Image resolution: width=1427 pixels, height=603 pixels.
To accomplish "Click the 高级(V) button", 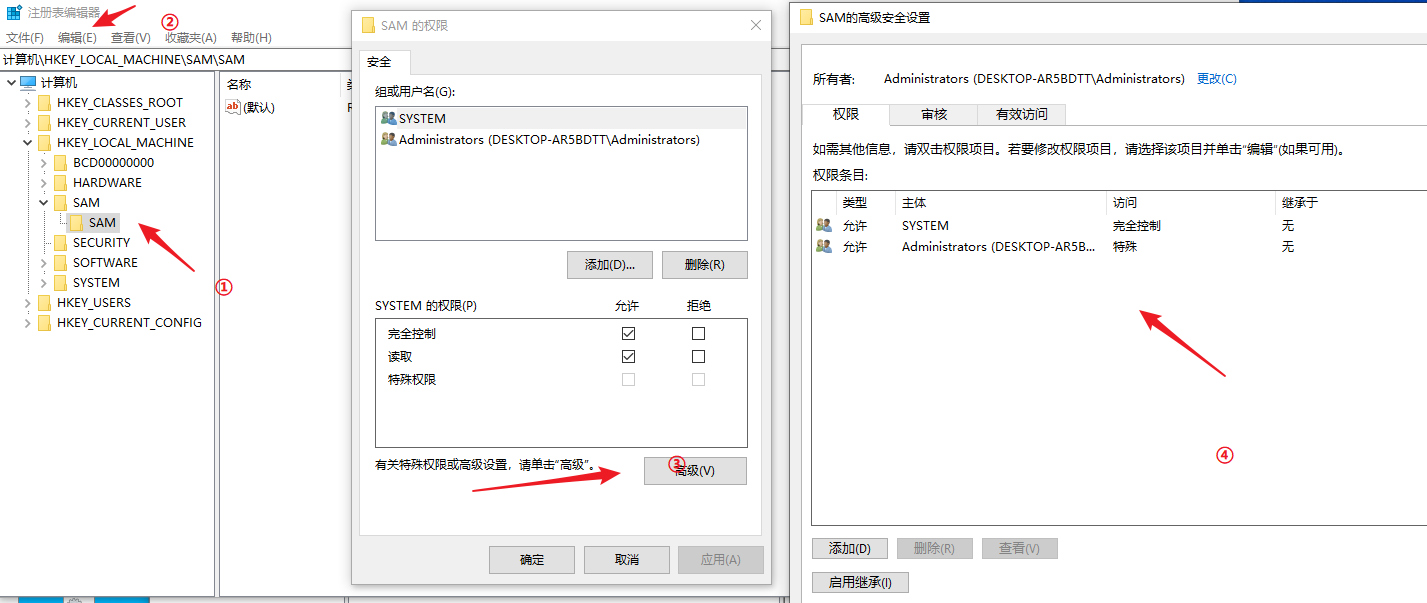I will [x=695, y=471].
